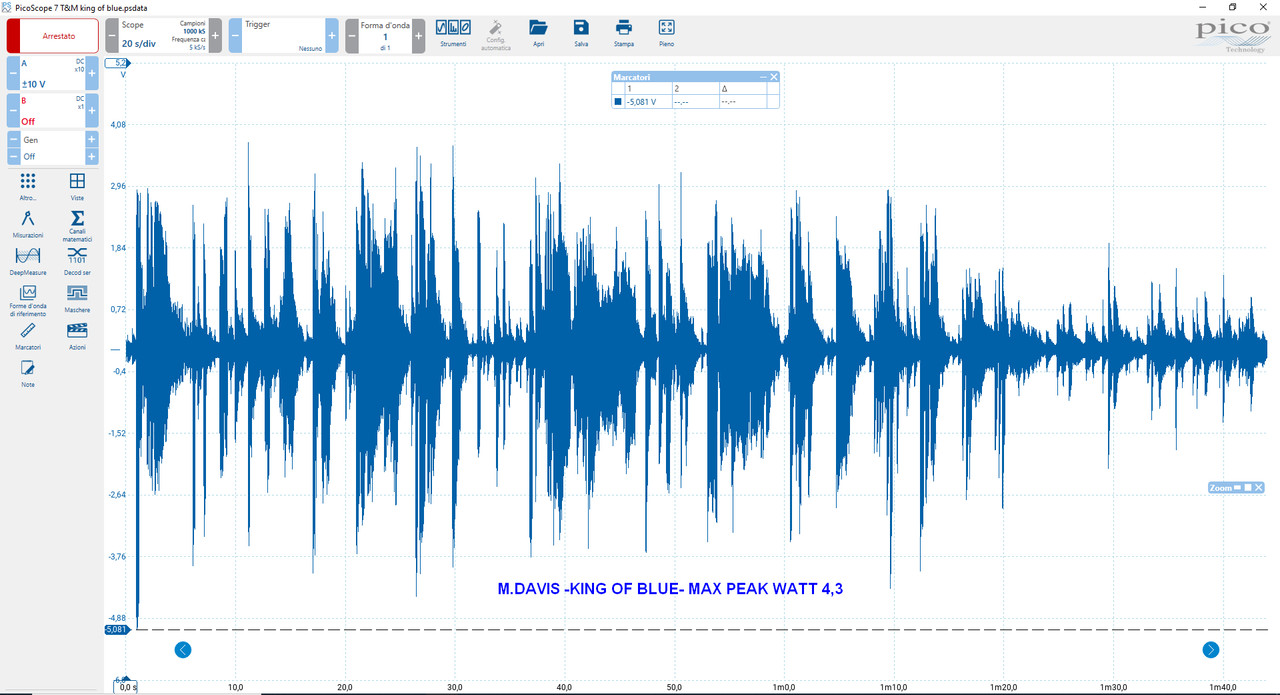Minimize the Zoom overview panel
The height and width of the screenshot is (695, 1280).
coord(1237,487)
